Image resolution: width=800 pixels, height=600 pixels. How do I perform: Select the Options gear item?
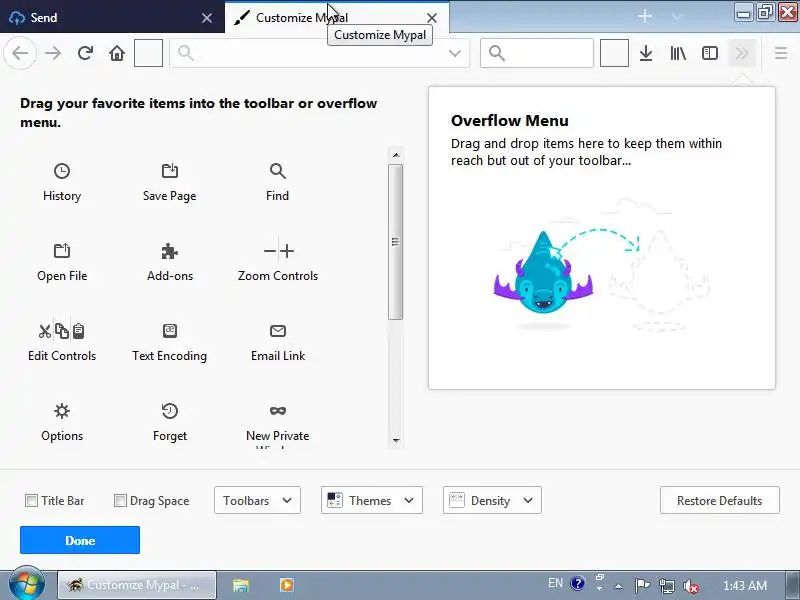62,422
